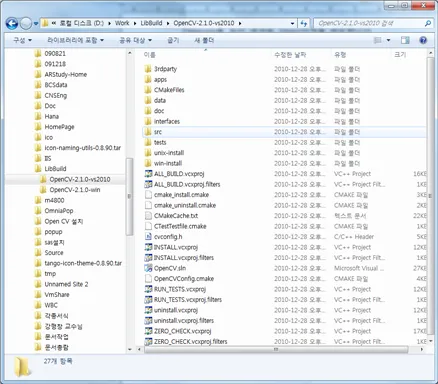Click the file list horizontal scrollbar thumb
Viewport: 438px width, 384px height.
pos(276,349)
